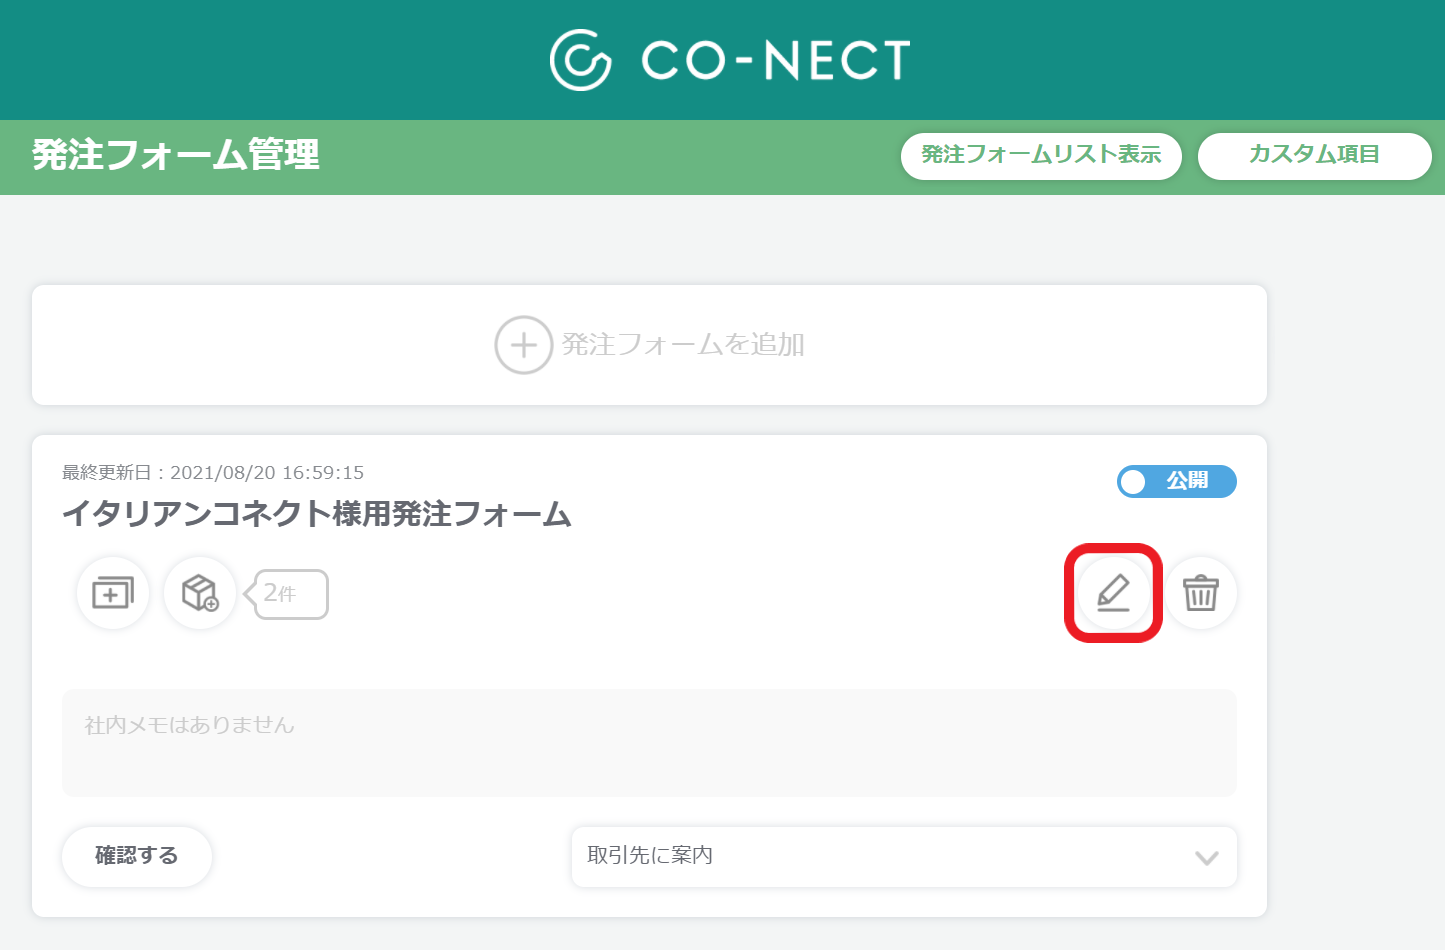This screenshot has width=1445, height=950.
Task: Click the 確認する button
Action: pos(137,856)
